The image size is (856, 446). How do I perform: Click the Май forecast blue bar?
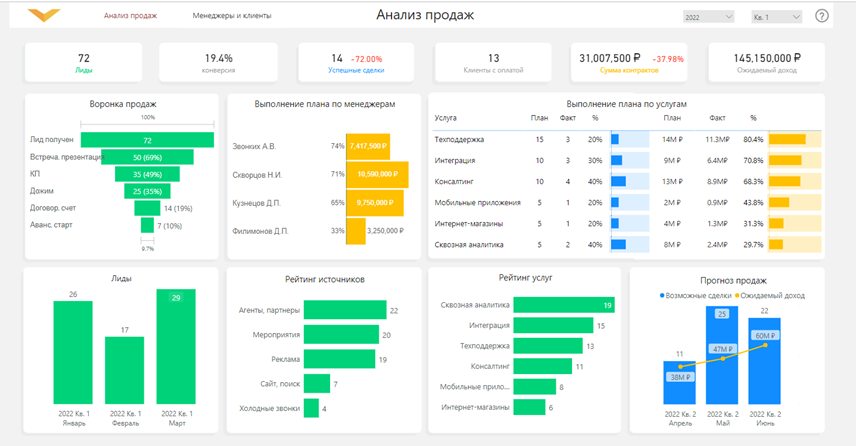click(722, 355)
